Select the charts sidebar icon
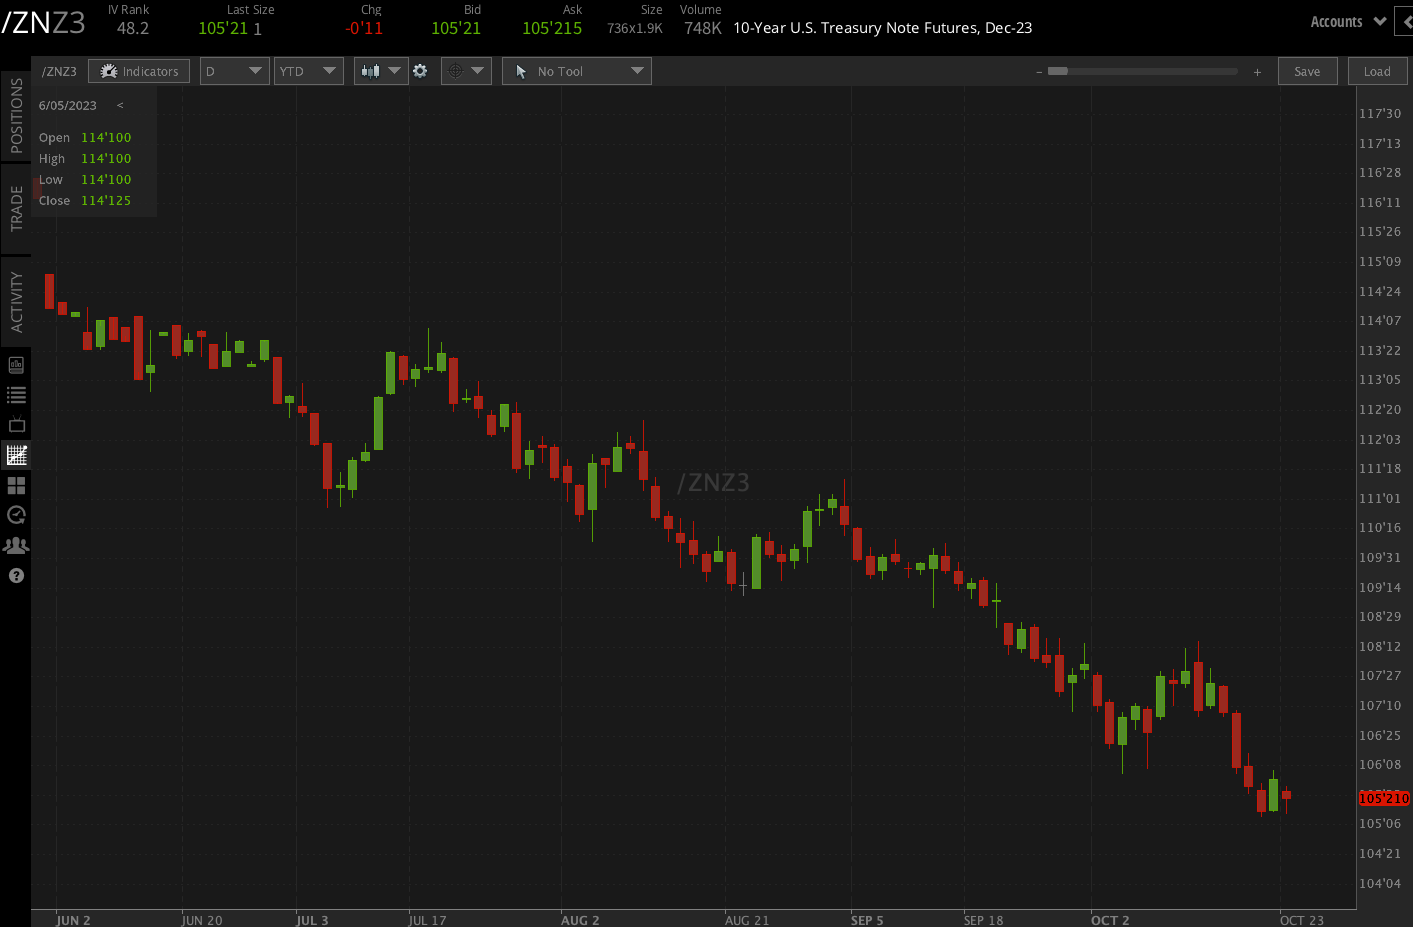 [x=16, y=455]
